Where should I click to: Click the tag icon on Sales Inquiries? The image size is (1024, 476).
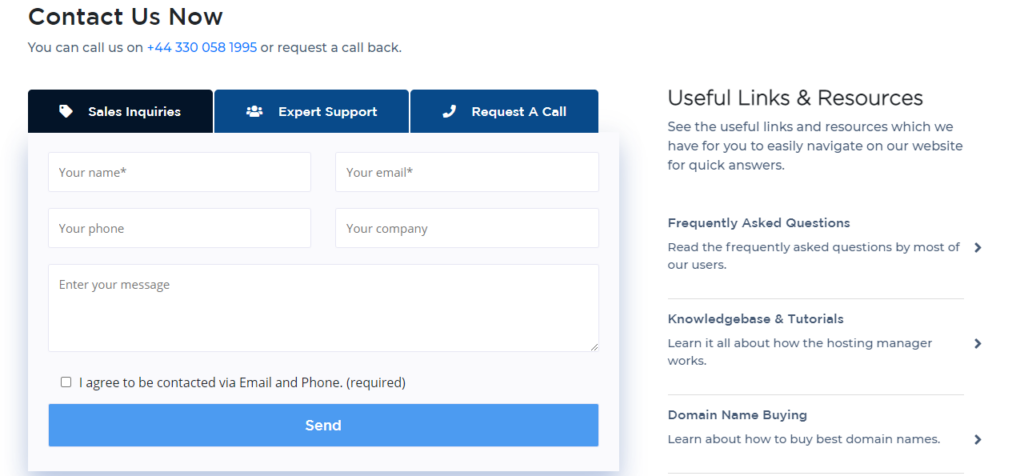pyautogui.click(x=66, y=111)
